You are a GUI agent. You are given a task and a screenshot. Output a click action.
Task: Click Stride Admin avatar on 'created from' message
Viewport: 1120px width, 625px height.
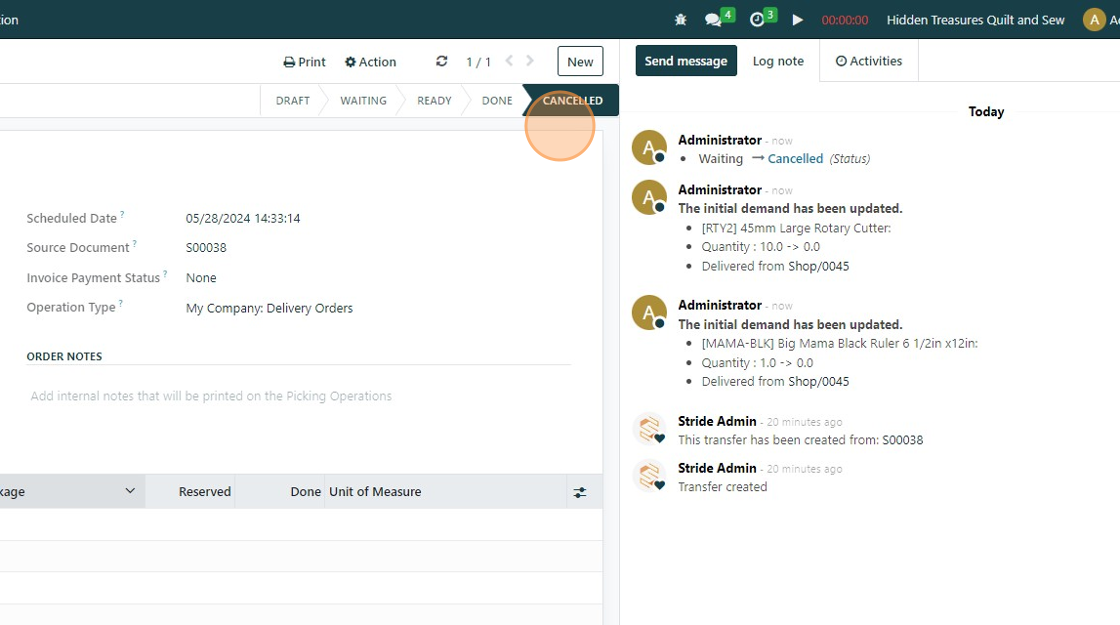tap(649, 429)
